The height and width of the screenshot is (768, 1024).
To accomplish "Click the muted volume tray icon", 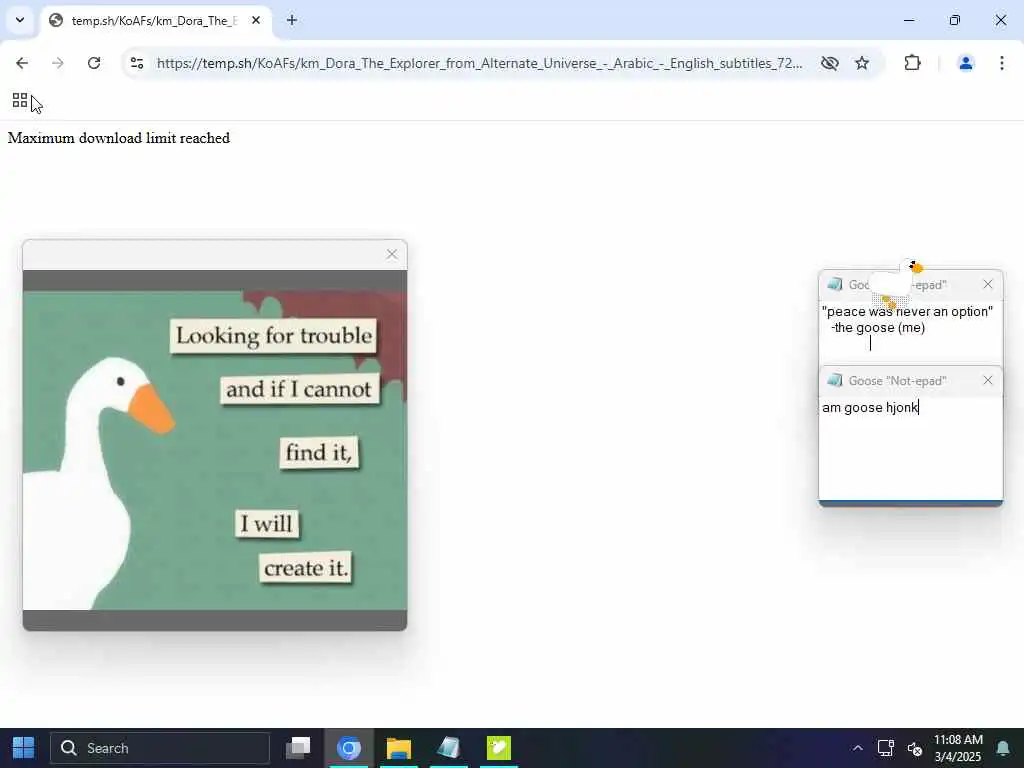I will tap(915, 748).
